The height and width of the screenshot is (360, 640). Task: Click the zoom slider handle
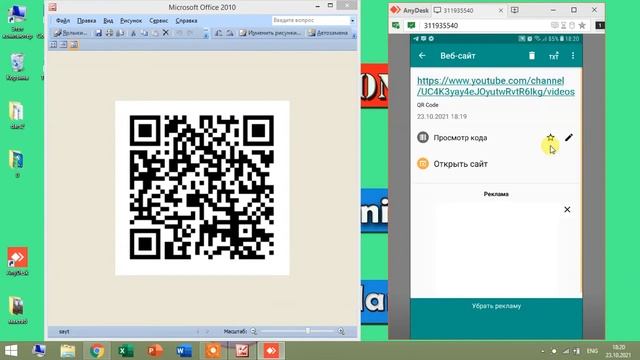coord(308,331)
